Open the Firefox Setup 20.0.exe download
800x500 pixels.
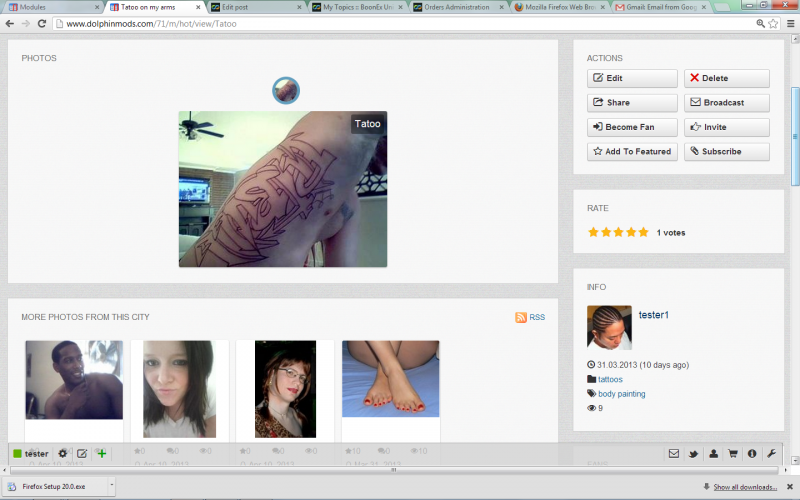tap(54, 486)
